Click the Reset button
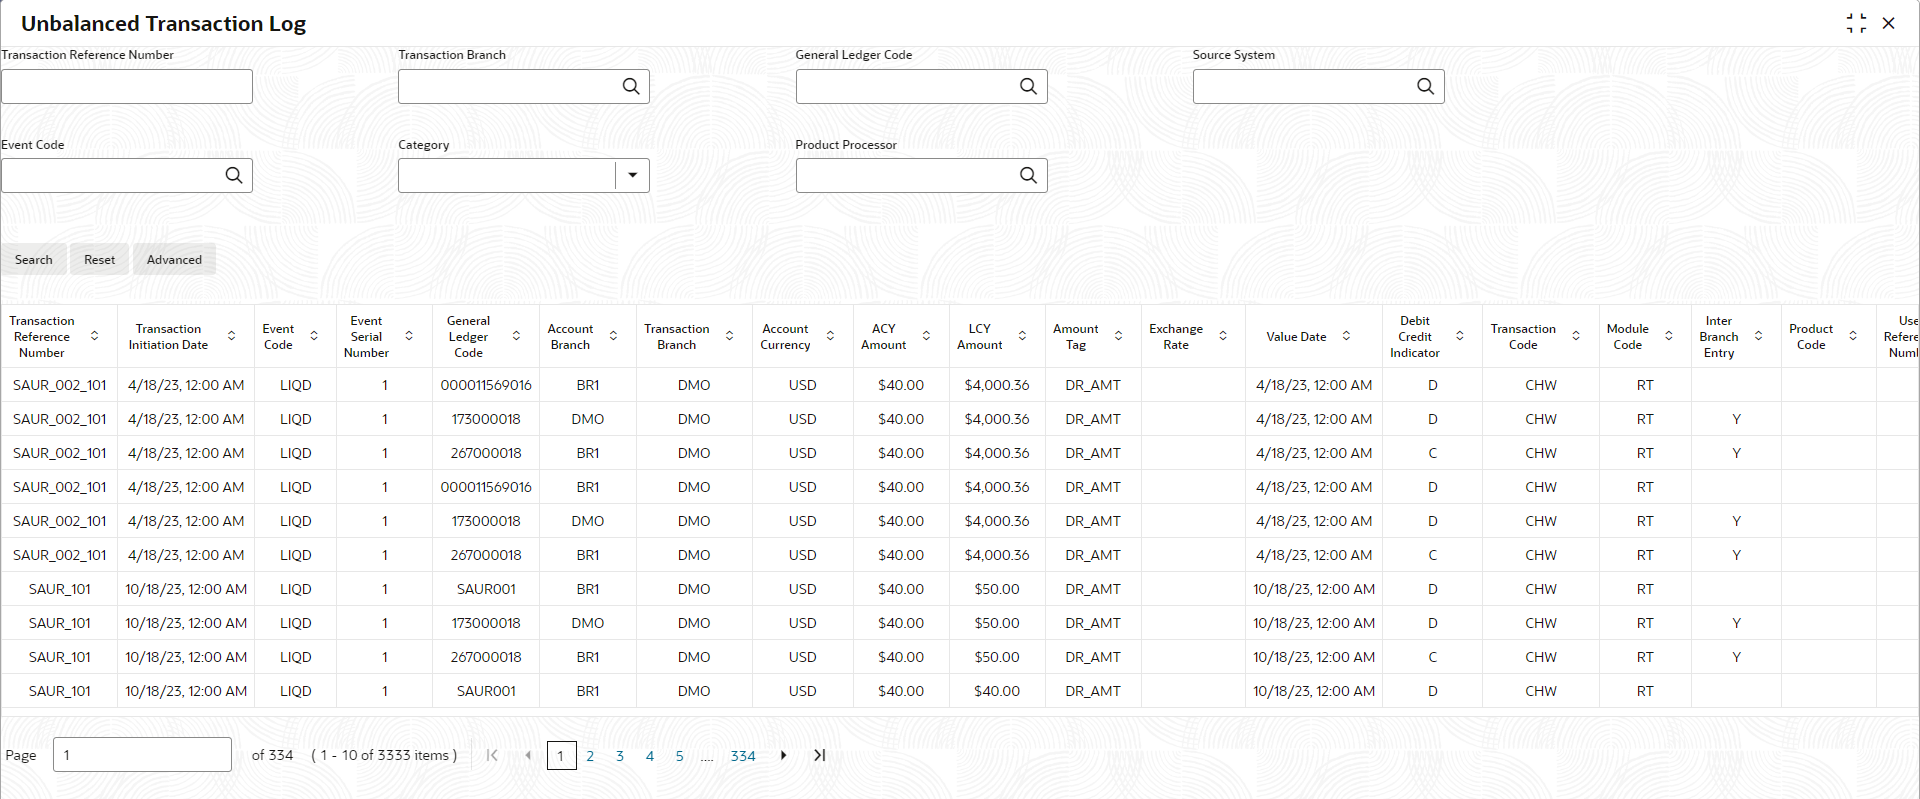 tap(100, 259)
